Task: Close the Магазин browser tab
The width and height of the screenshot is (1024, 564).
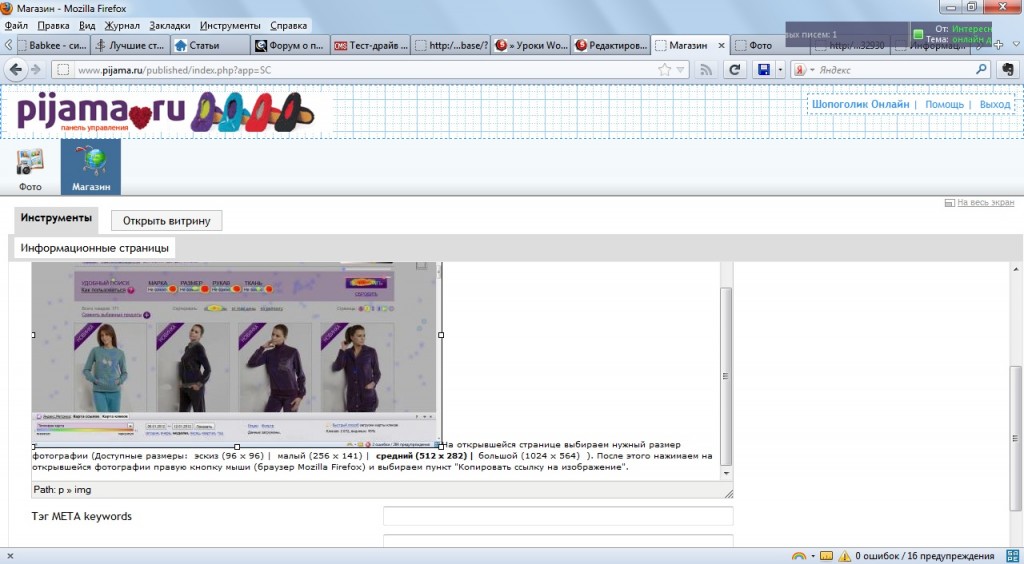Action: (721, 46)
